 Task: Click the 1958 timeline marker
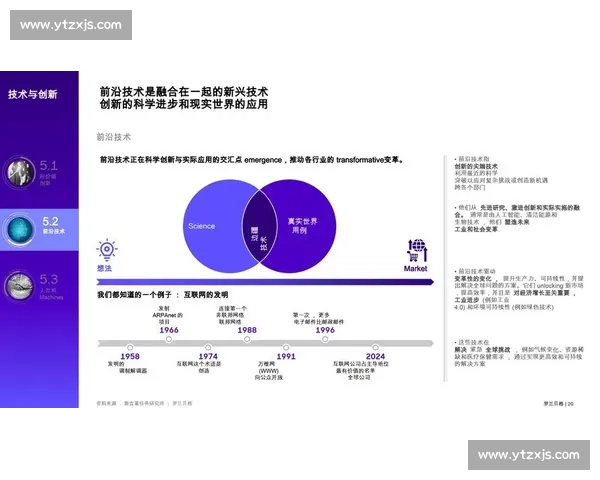[x=130, y=348]
